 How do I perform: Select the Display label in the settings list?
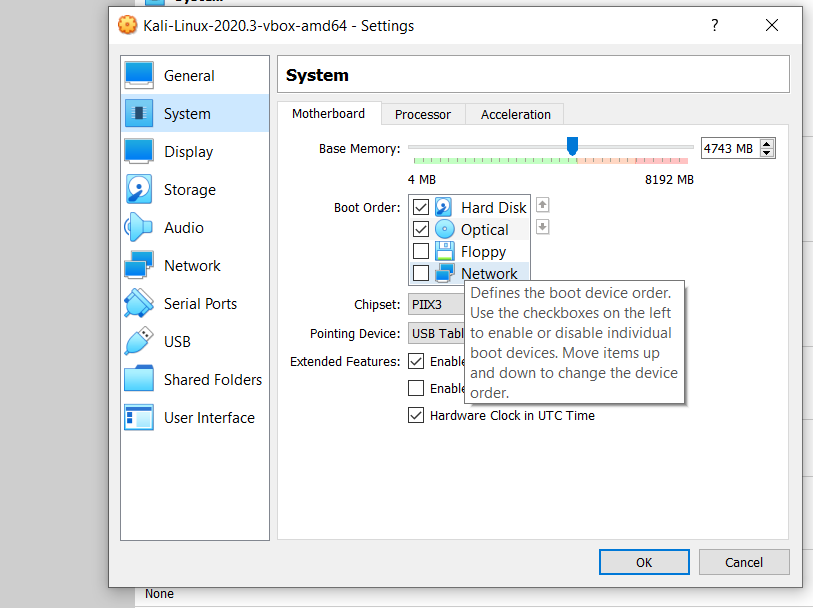pyautogui.click(x=188, y=152)
